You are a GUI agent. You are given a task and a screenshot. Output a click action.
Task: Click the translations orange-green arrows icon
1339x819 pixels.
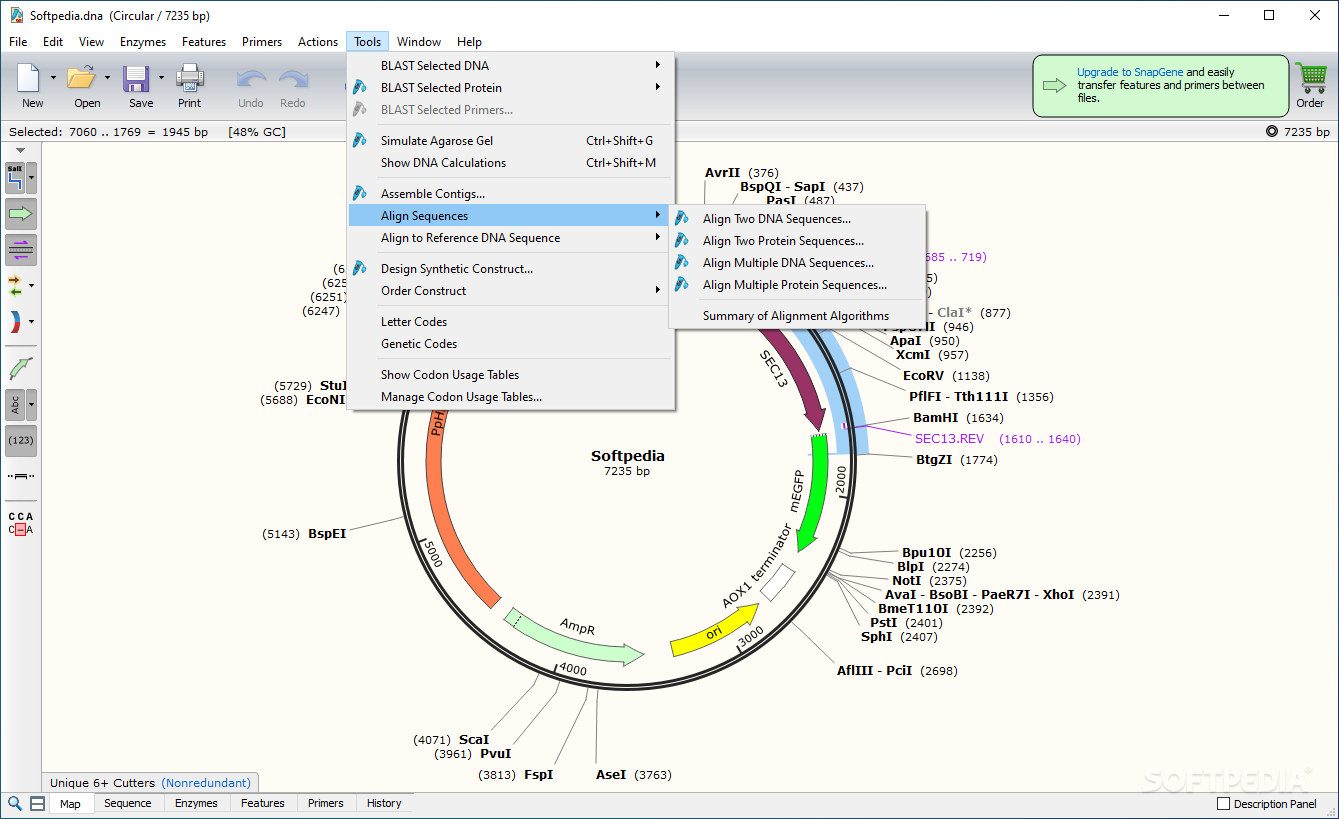[x=15, y=286]
